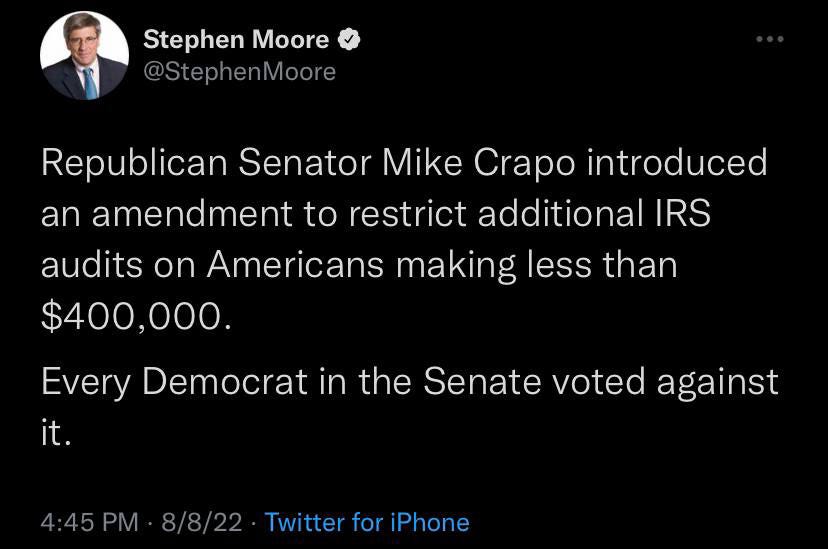Open the Stephen Moore display name

pos(236,40)
